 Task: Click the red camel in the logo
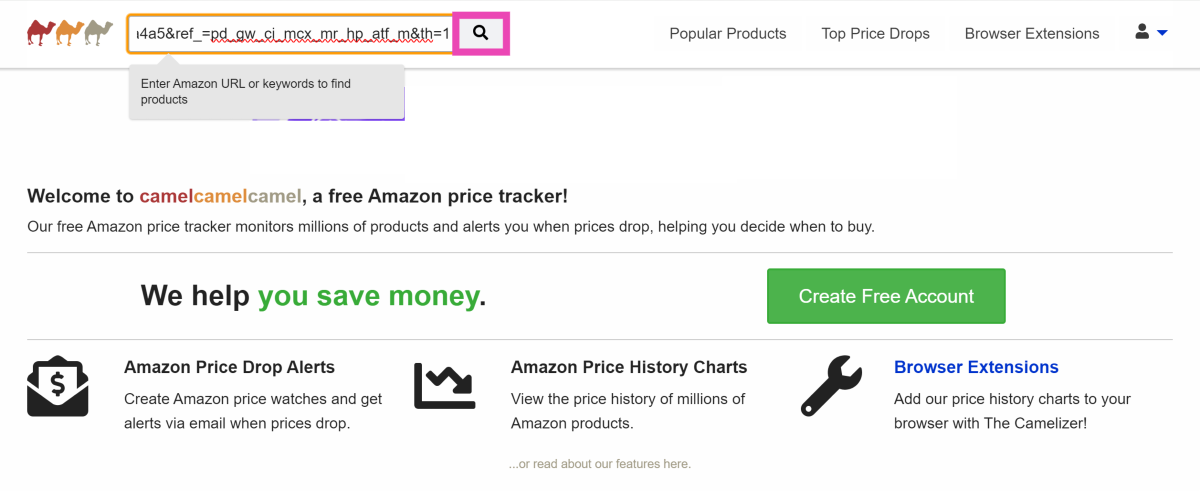(x=40, y=33)
